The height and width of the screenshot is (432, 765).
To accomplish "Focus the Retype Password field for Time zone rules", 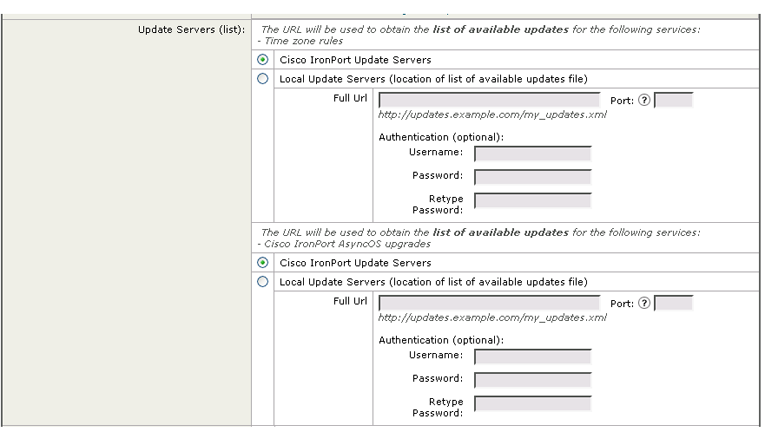I will pyautogui.click(x=533, y=200).
